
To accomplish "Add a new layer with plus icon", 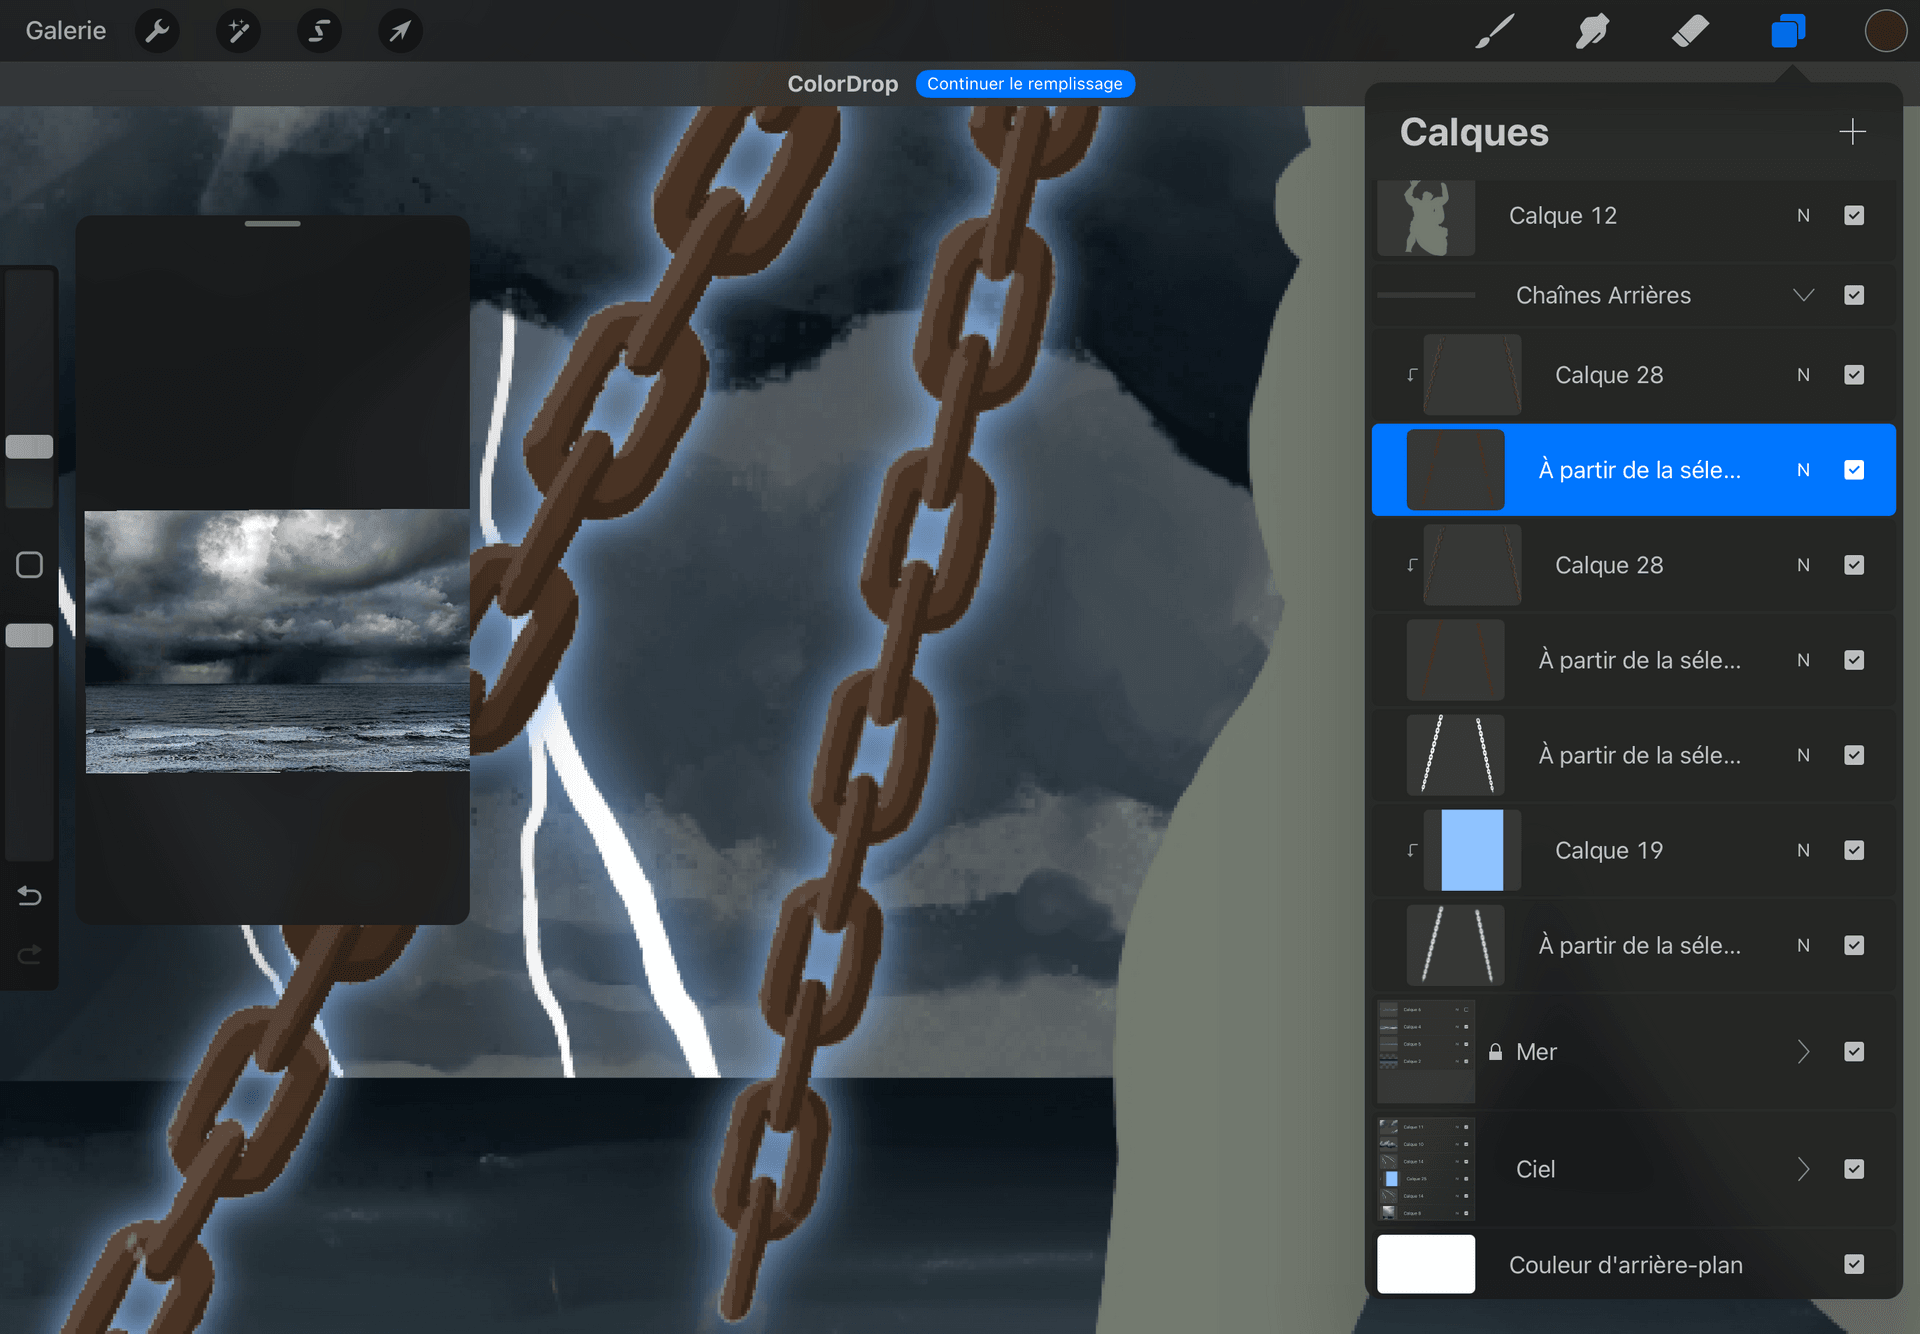I will [x=1852, y=132].
